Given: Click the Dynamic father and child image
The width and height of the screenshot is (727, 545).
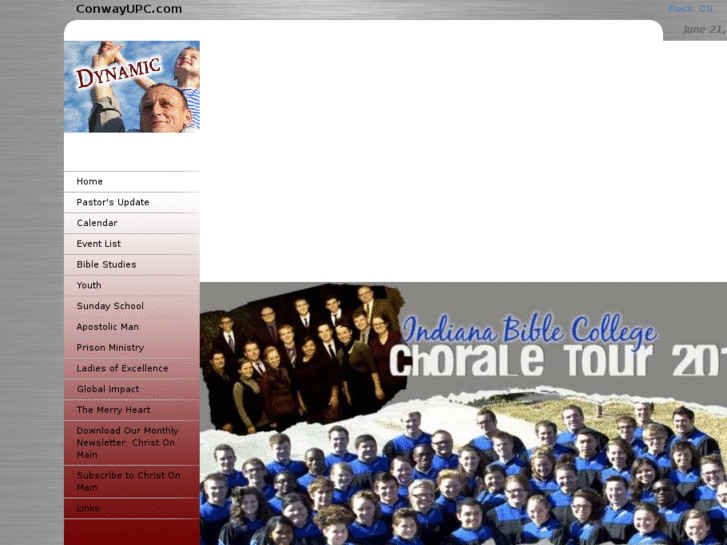Looking at the screenshot, I should [x=132, y=87].
